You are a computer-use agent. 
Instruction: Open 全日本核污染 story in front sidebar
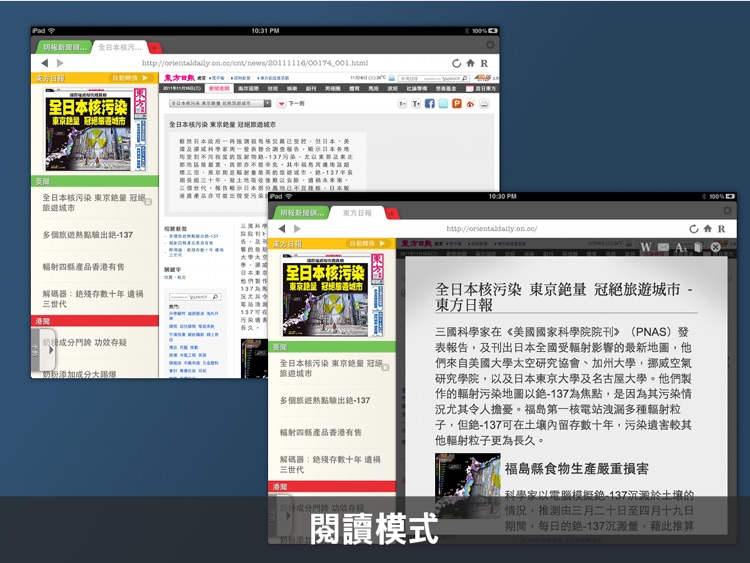[331, 368]
